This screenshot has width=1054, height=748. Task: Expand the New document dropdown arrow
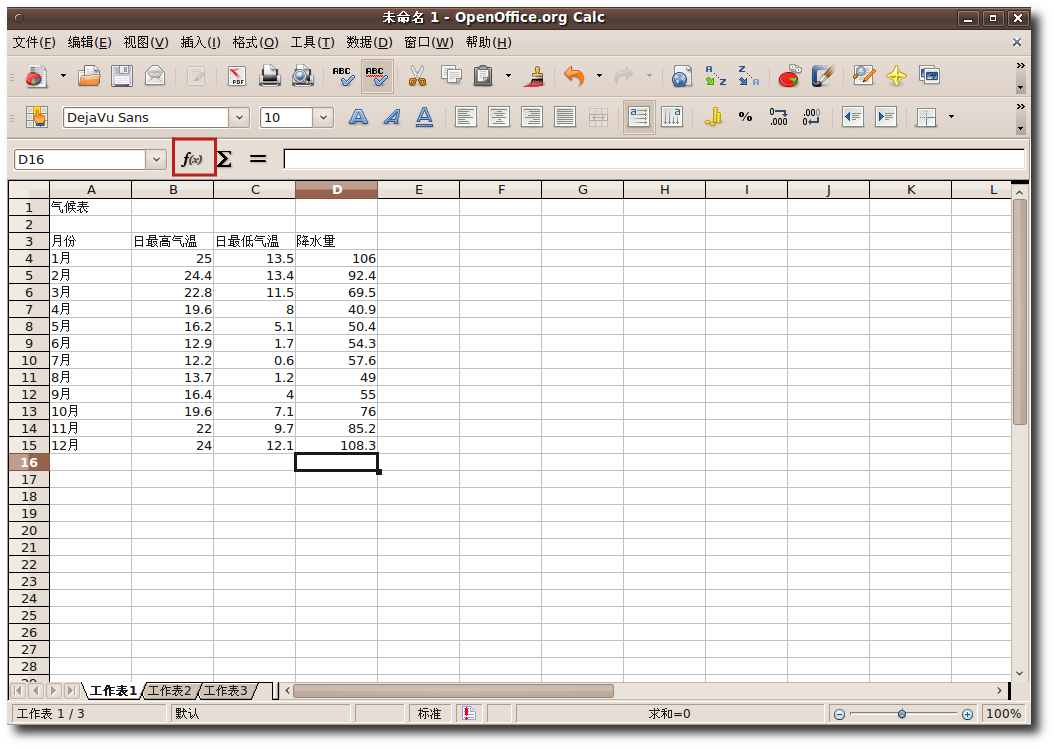pyautogui.click(x=63, y=77)
